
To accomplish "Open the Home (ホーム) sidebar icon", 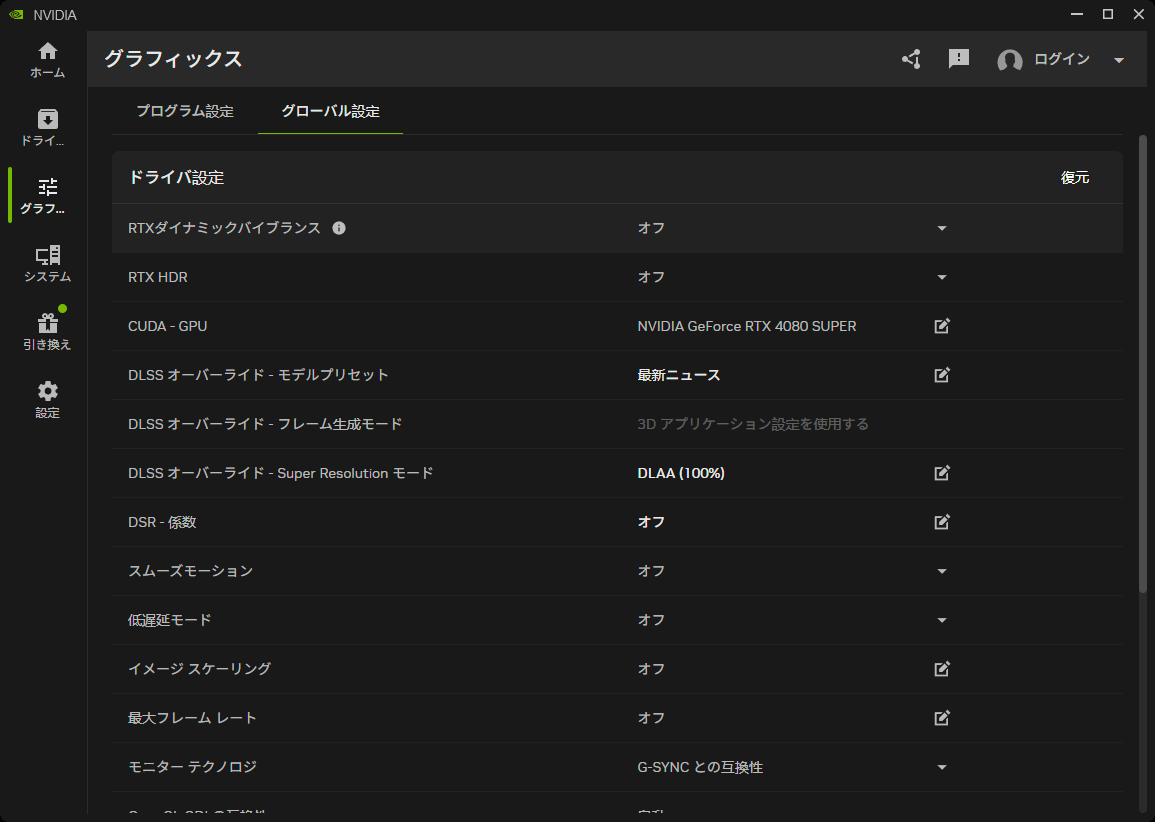I will coord(47,59).
